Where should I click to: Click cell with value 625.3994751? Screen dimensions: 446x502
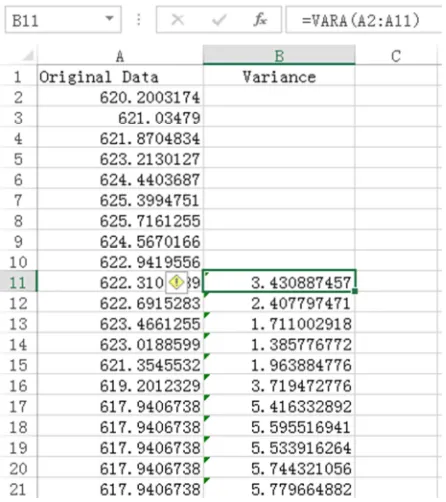click(120, 200)
